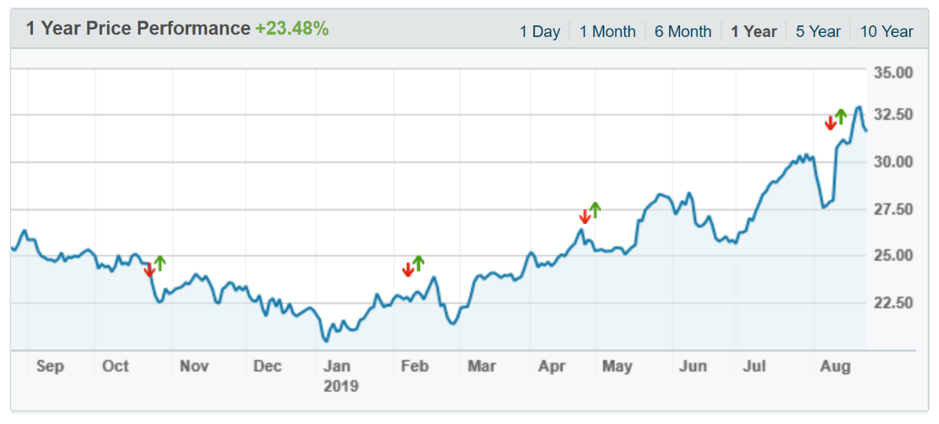This screenshot has width=939, height=424.
Task: Switch to the 1 Month range
Action: [607, 31]
